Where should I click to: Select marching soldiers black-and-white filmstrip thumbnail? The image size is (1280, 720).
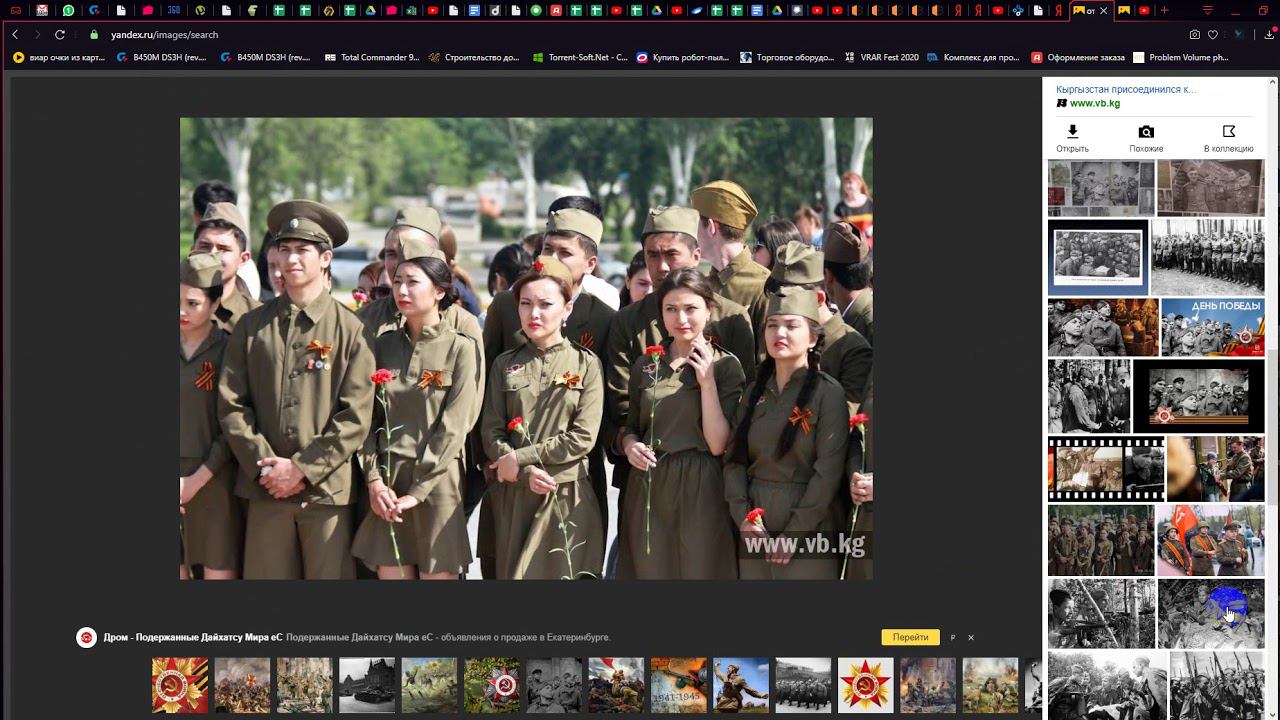coord(803,685)
